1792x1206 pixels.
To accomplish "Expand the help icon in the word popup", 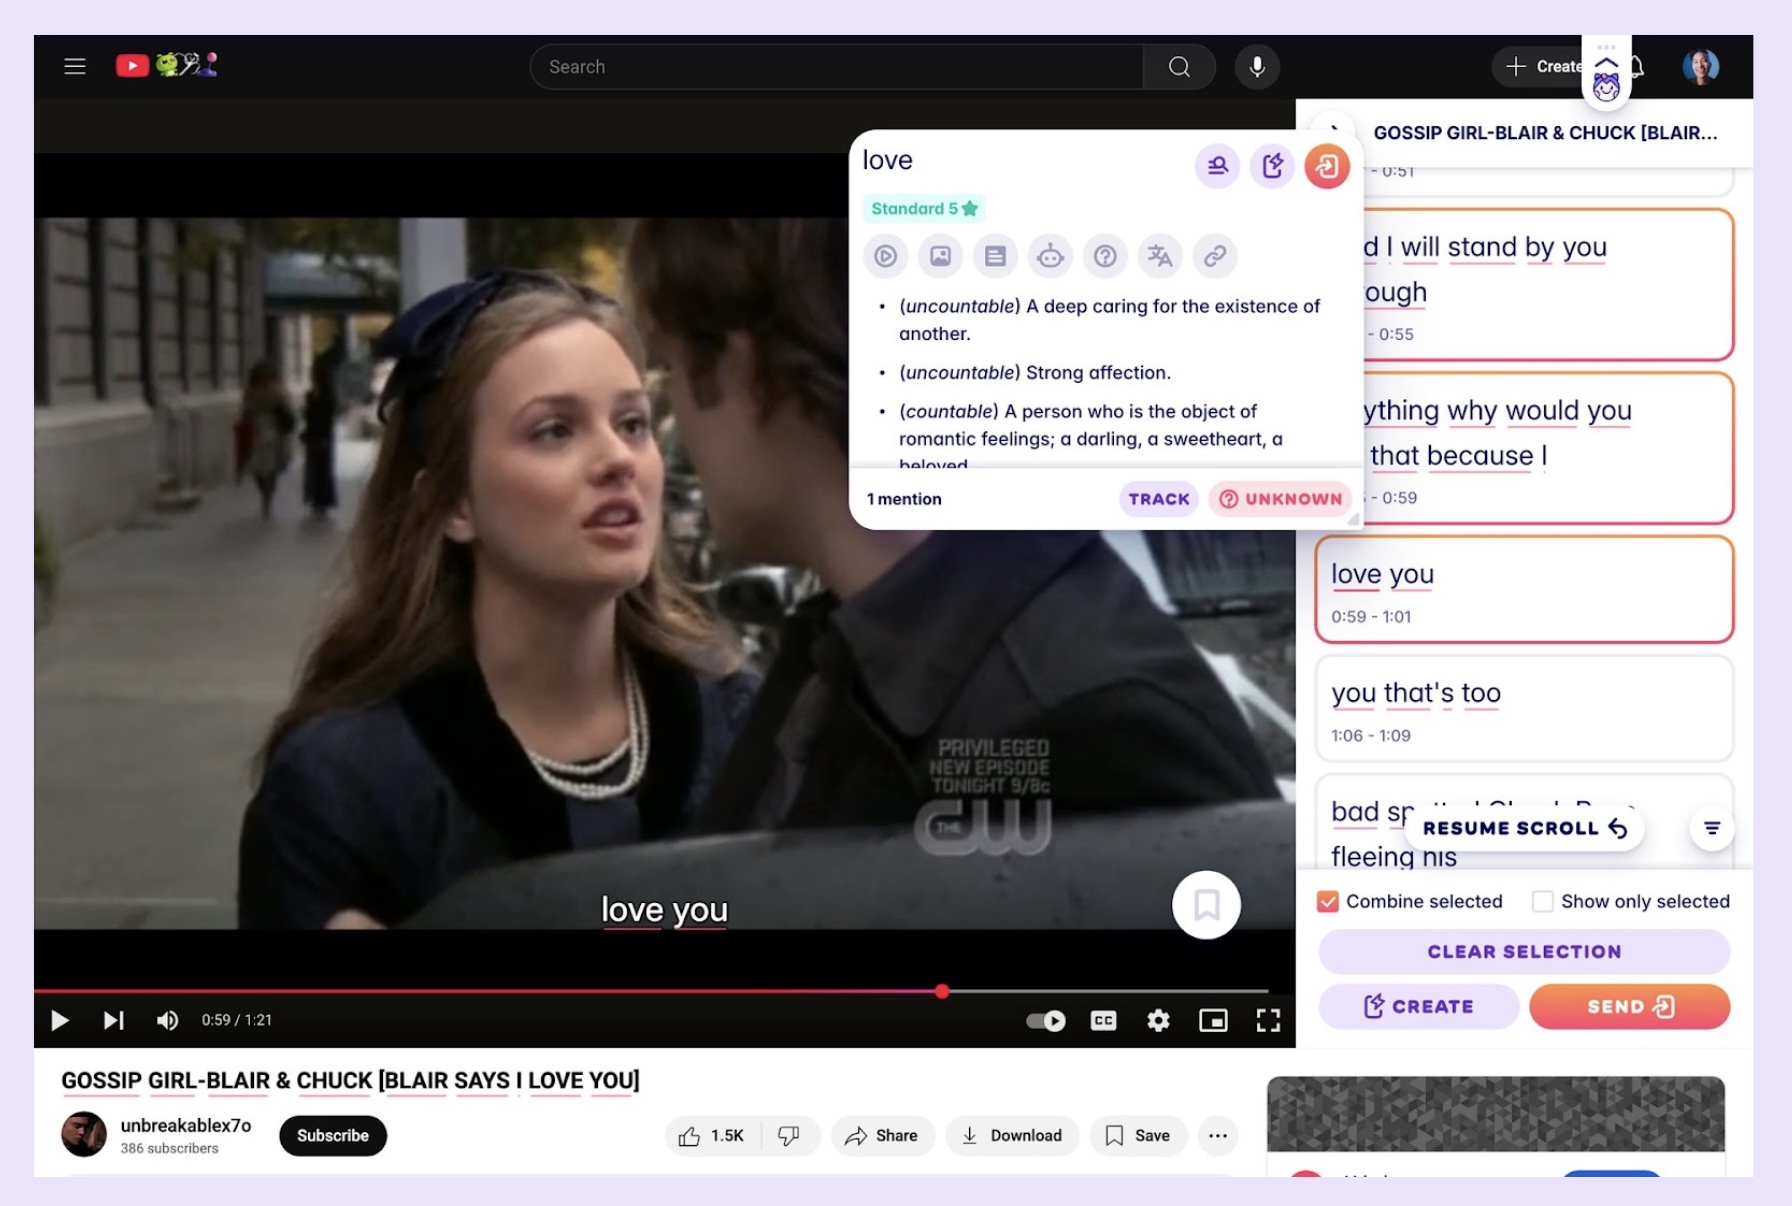I will click(x=1105, y=256).
